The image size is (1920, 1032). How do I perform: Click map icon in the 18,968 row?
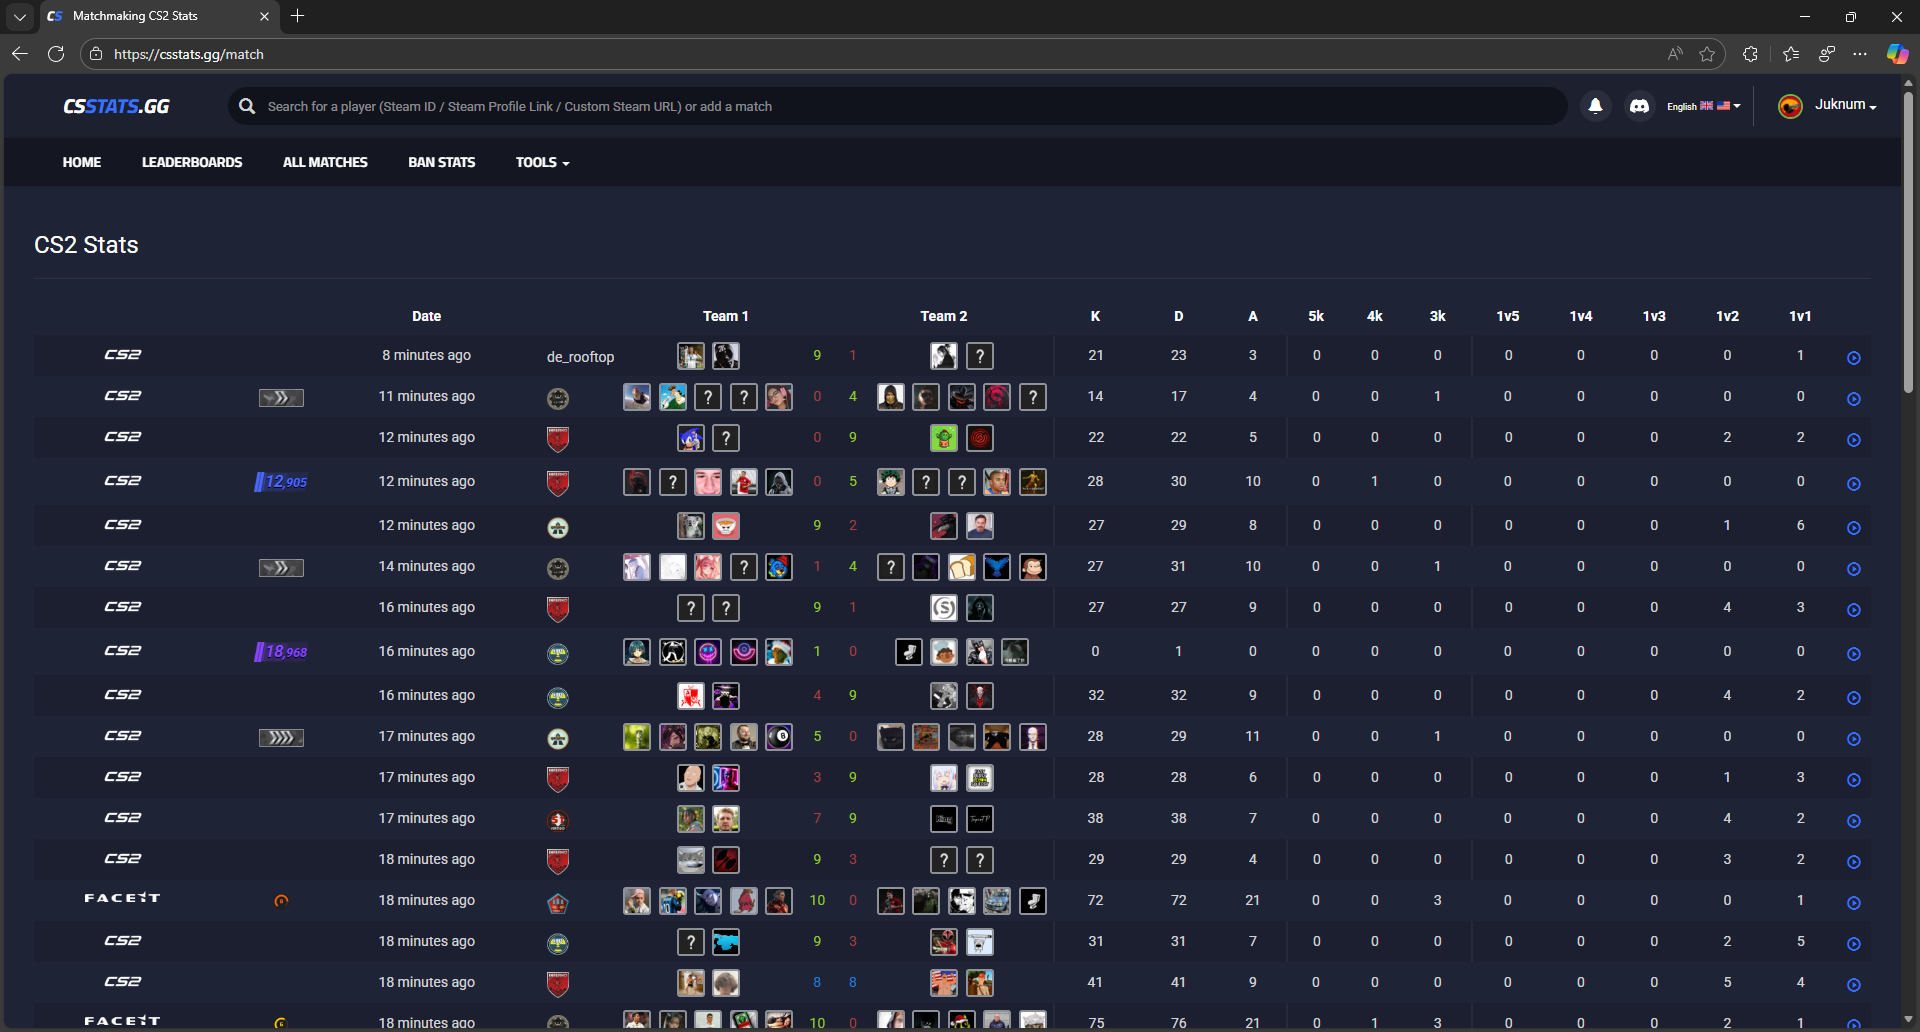(x=558, y=654)
